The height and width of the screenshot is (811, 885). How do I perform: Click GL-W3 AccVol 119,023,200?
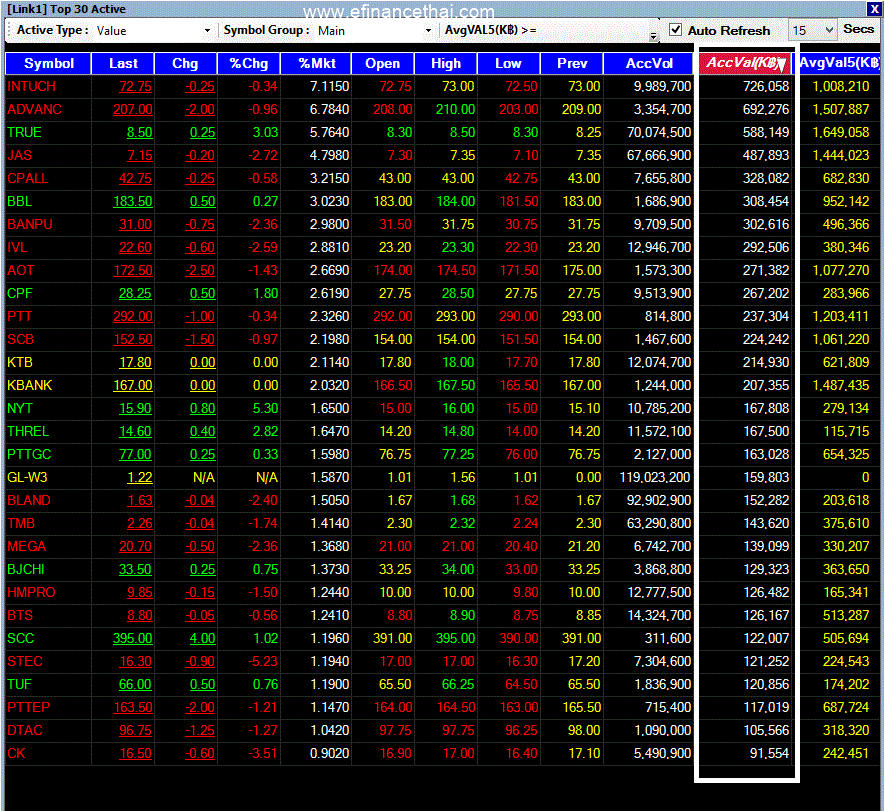click(655, 477)
